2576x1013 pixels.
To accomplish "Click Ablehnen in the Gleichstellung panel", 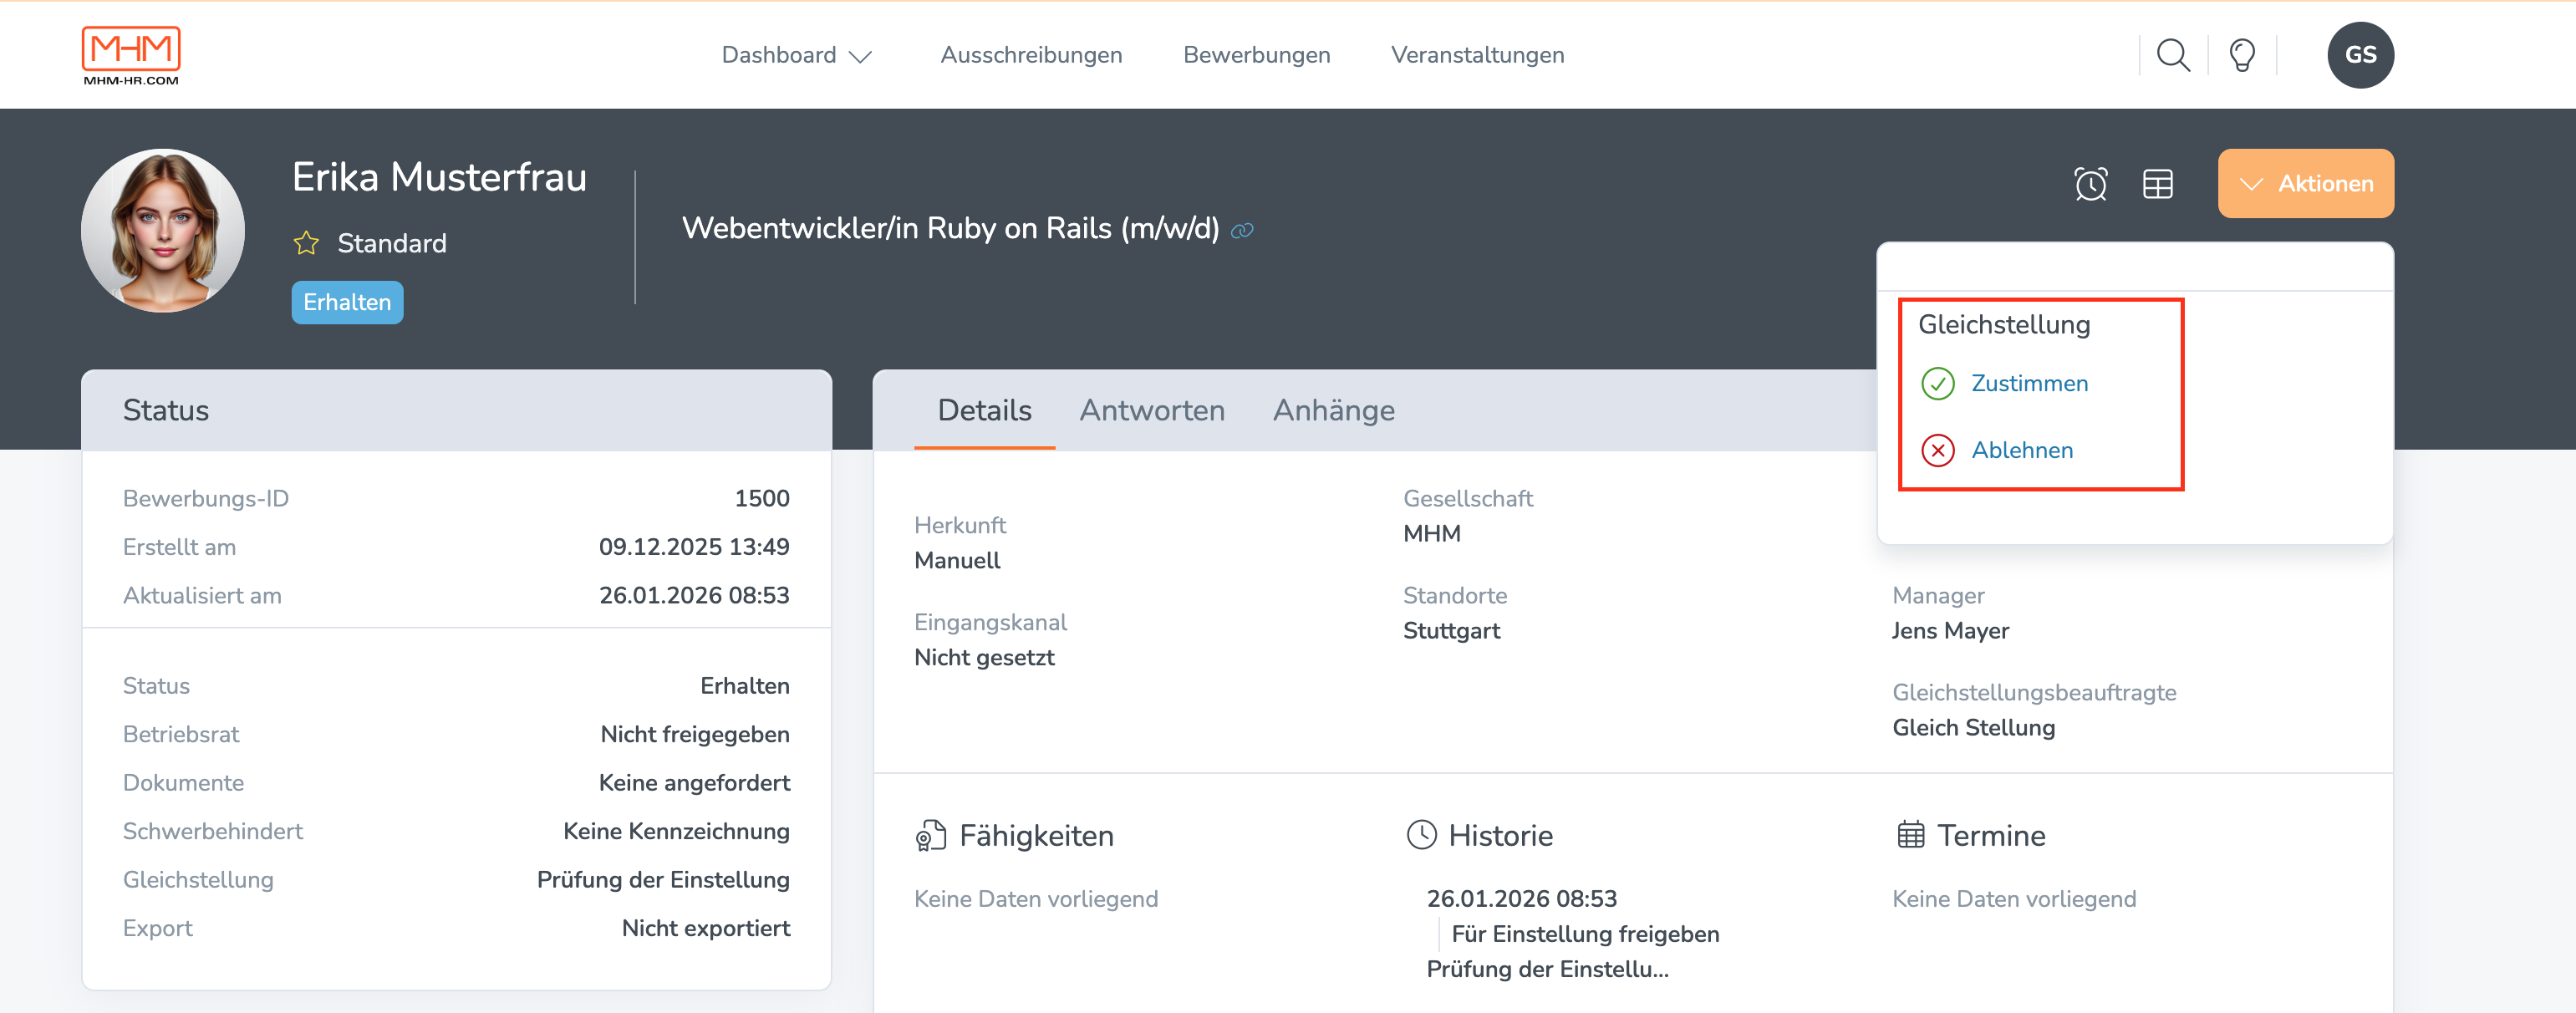I will (2022, 450).
